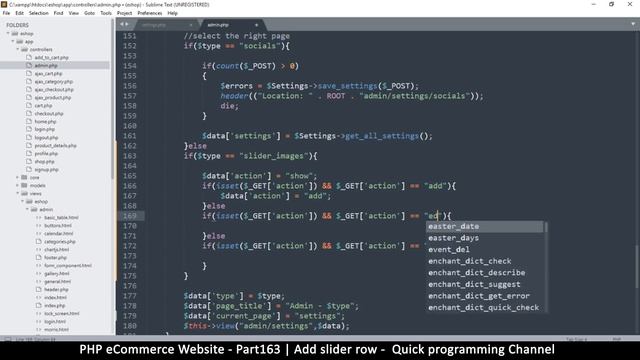This screenshot has height=360, width=640.
Task: Open calendar.html in the sidebar
Action: (58, 233)
